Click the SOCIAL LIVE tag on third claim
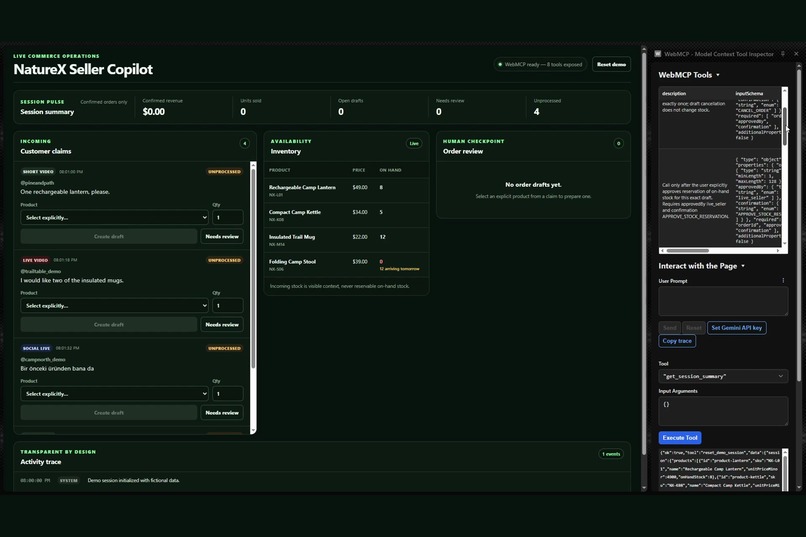806x537 pixels. pos(36,348)
